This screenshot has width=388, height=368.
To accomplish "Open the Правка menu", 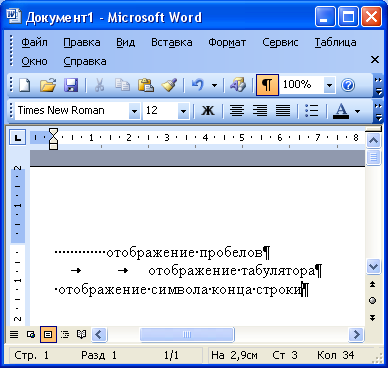I will point(82,42).
